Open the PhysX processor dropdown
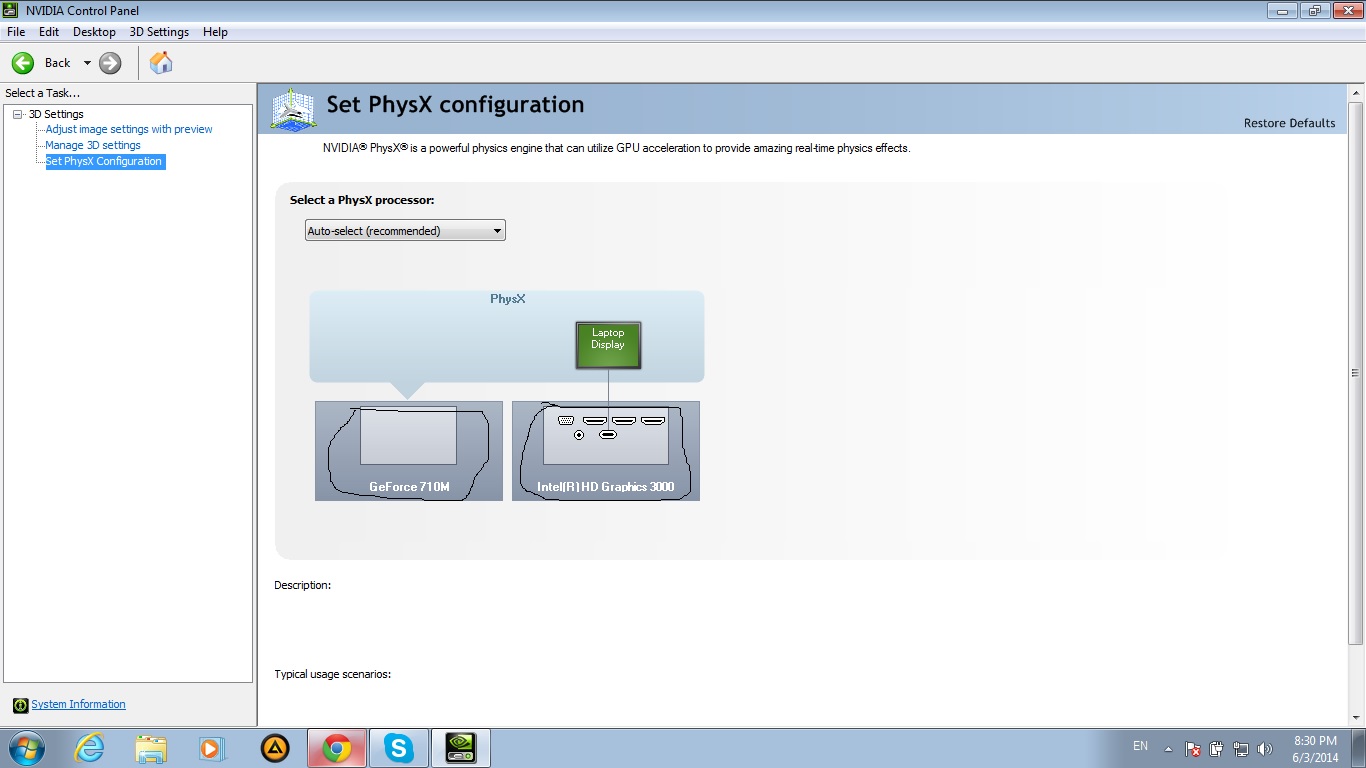This screenshot has width=1366, height=768. [405, 231]
